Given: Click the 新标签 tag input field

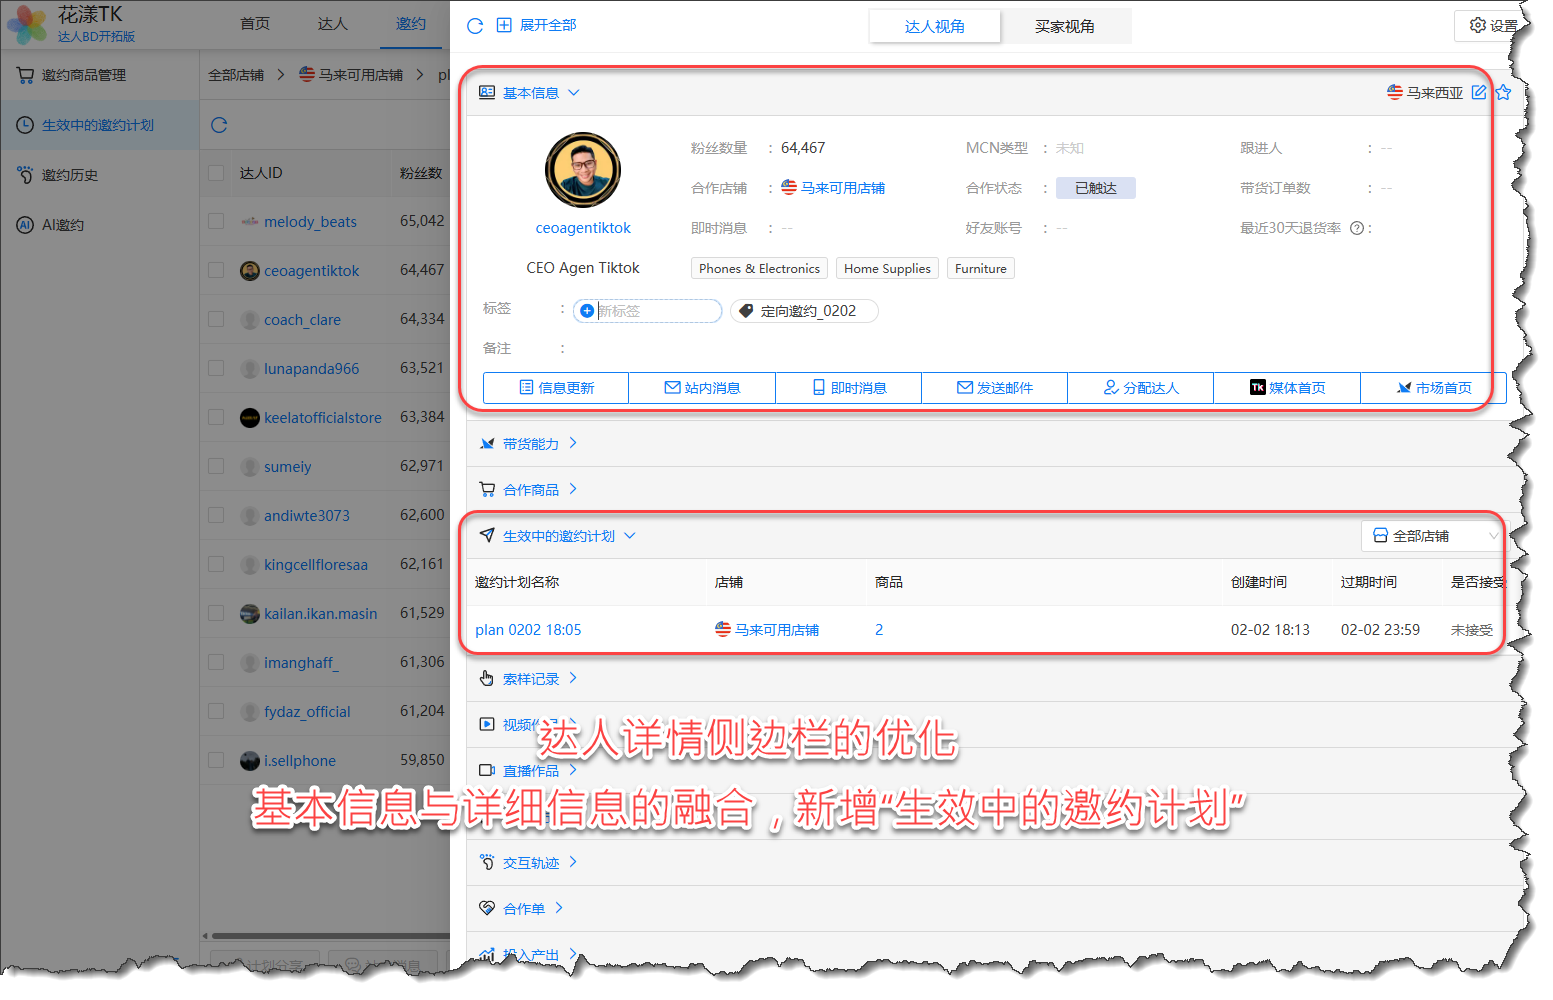Looking at the screenshot, I should (656, 311).
